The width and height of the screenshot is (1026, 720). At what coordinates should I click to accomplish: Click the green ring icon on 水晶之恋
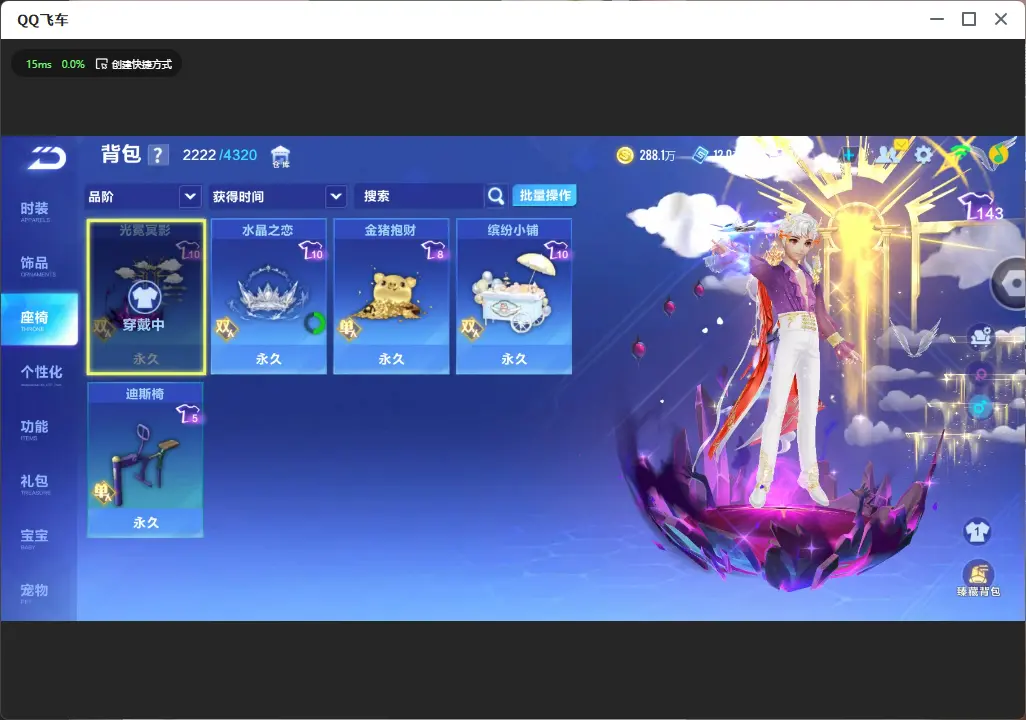pyautogui.click(x=315, y=323)
